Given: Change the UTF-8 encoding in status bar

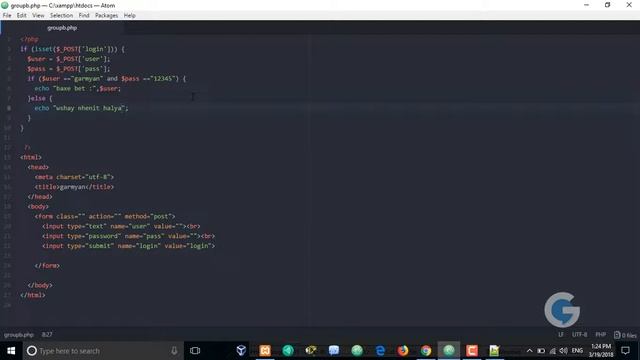Looking at the screenshot, I should [x=579, y=335].
